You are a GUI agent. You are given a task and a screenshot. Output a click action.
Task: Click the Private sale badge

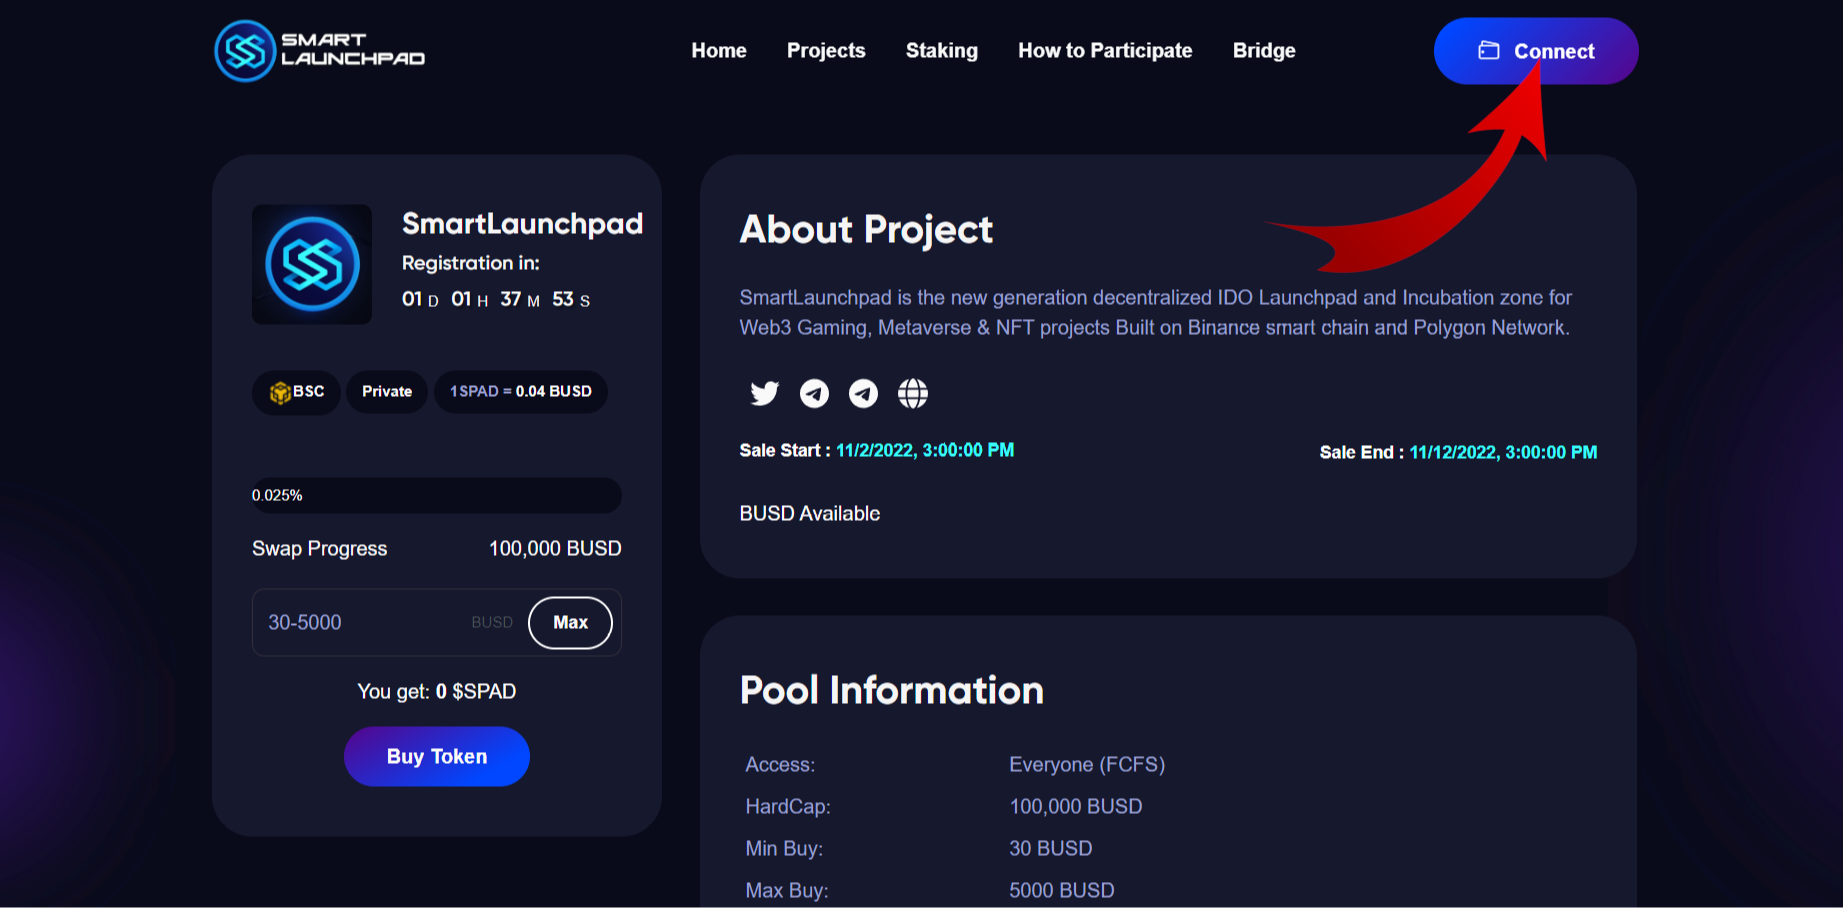[x=387, y=392]
